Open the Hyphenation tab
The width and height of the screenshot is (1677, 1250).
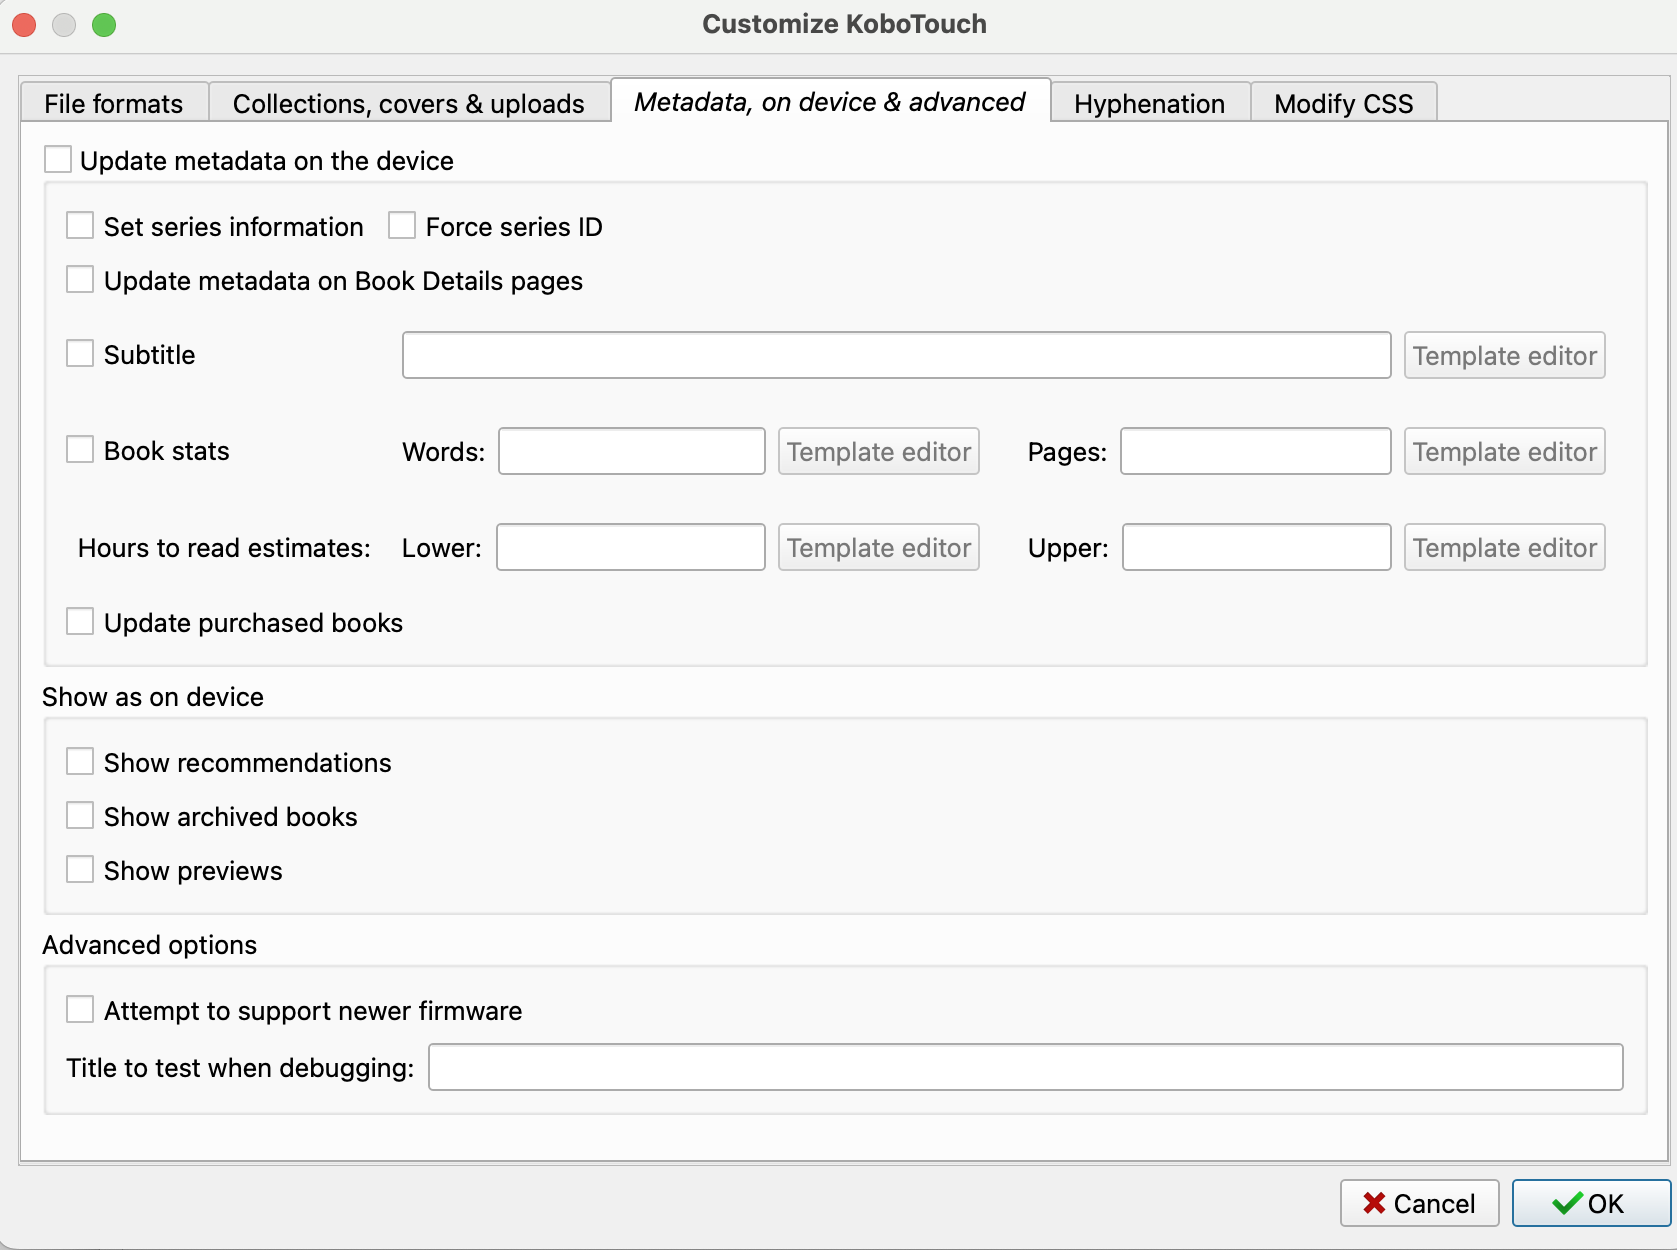(1149, 104)
